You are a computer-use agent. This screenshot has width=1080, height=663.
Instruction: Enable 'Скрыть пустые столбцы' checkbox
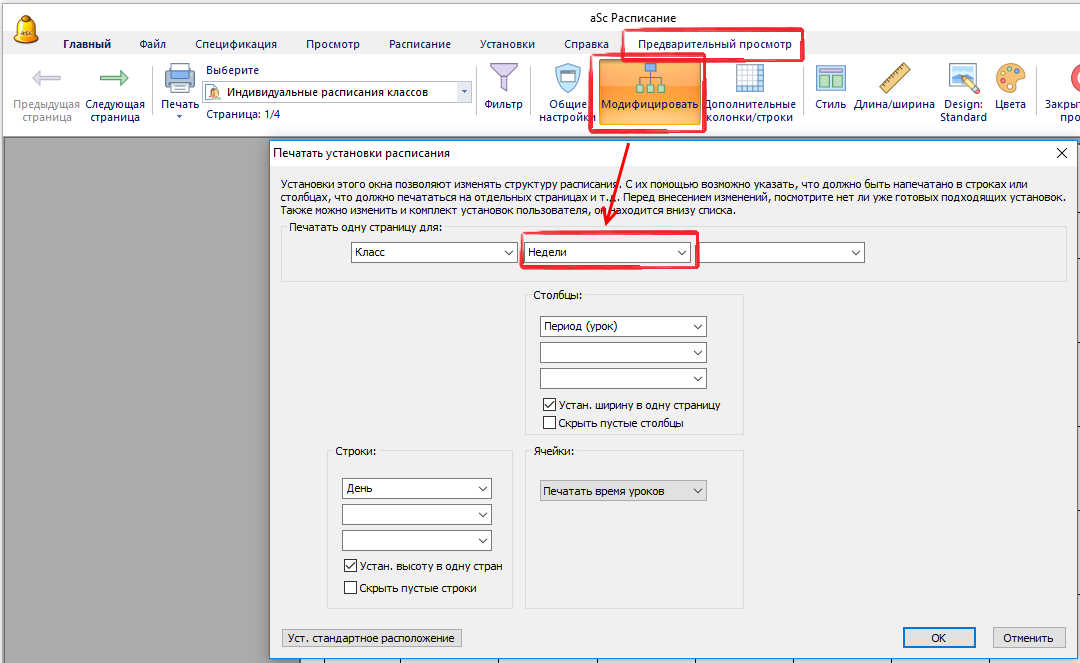pyautogui.click(x=549, y=423)
